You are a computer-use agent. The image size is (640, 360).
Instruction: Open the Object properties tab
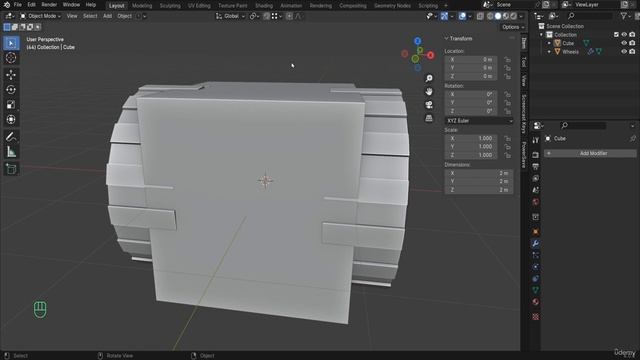(x=536, y=232)
